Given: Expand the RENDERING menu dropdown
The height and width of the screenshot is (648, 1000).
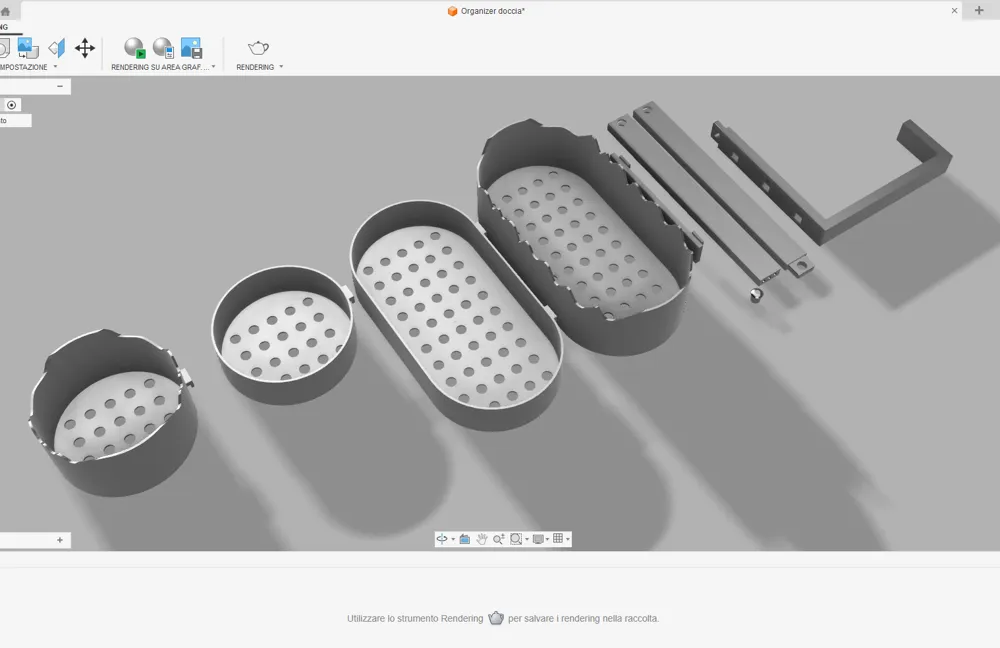Looking at the screenshot, I should (x=281, y=67).
